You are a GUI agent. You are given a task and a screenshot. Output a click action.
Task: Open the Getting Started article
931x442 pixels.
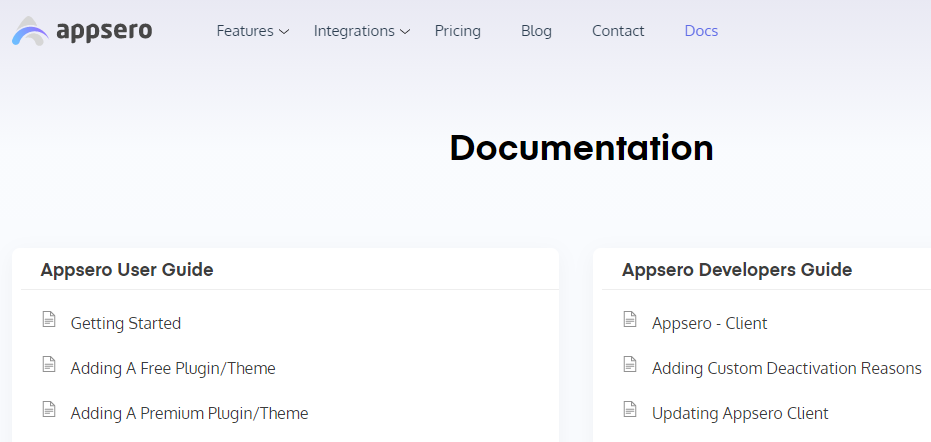pyautogui.click(x=126, y=323)
